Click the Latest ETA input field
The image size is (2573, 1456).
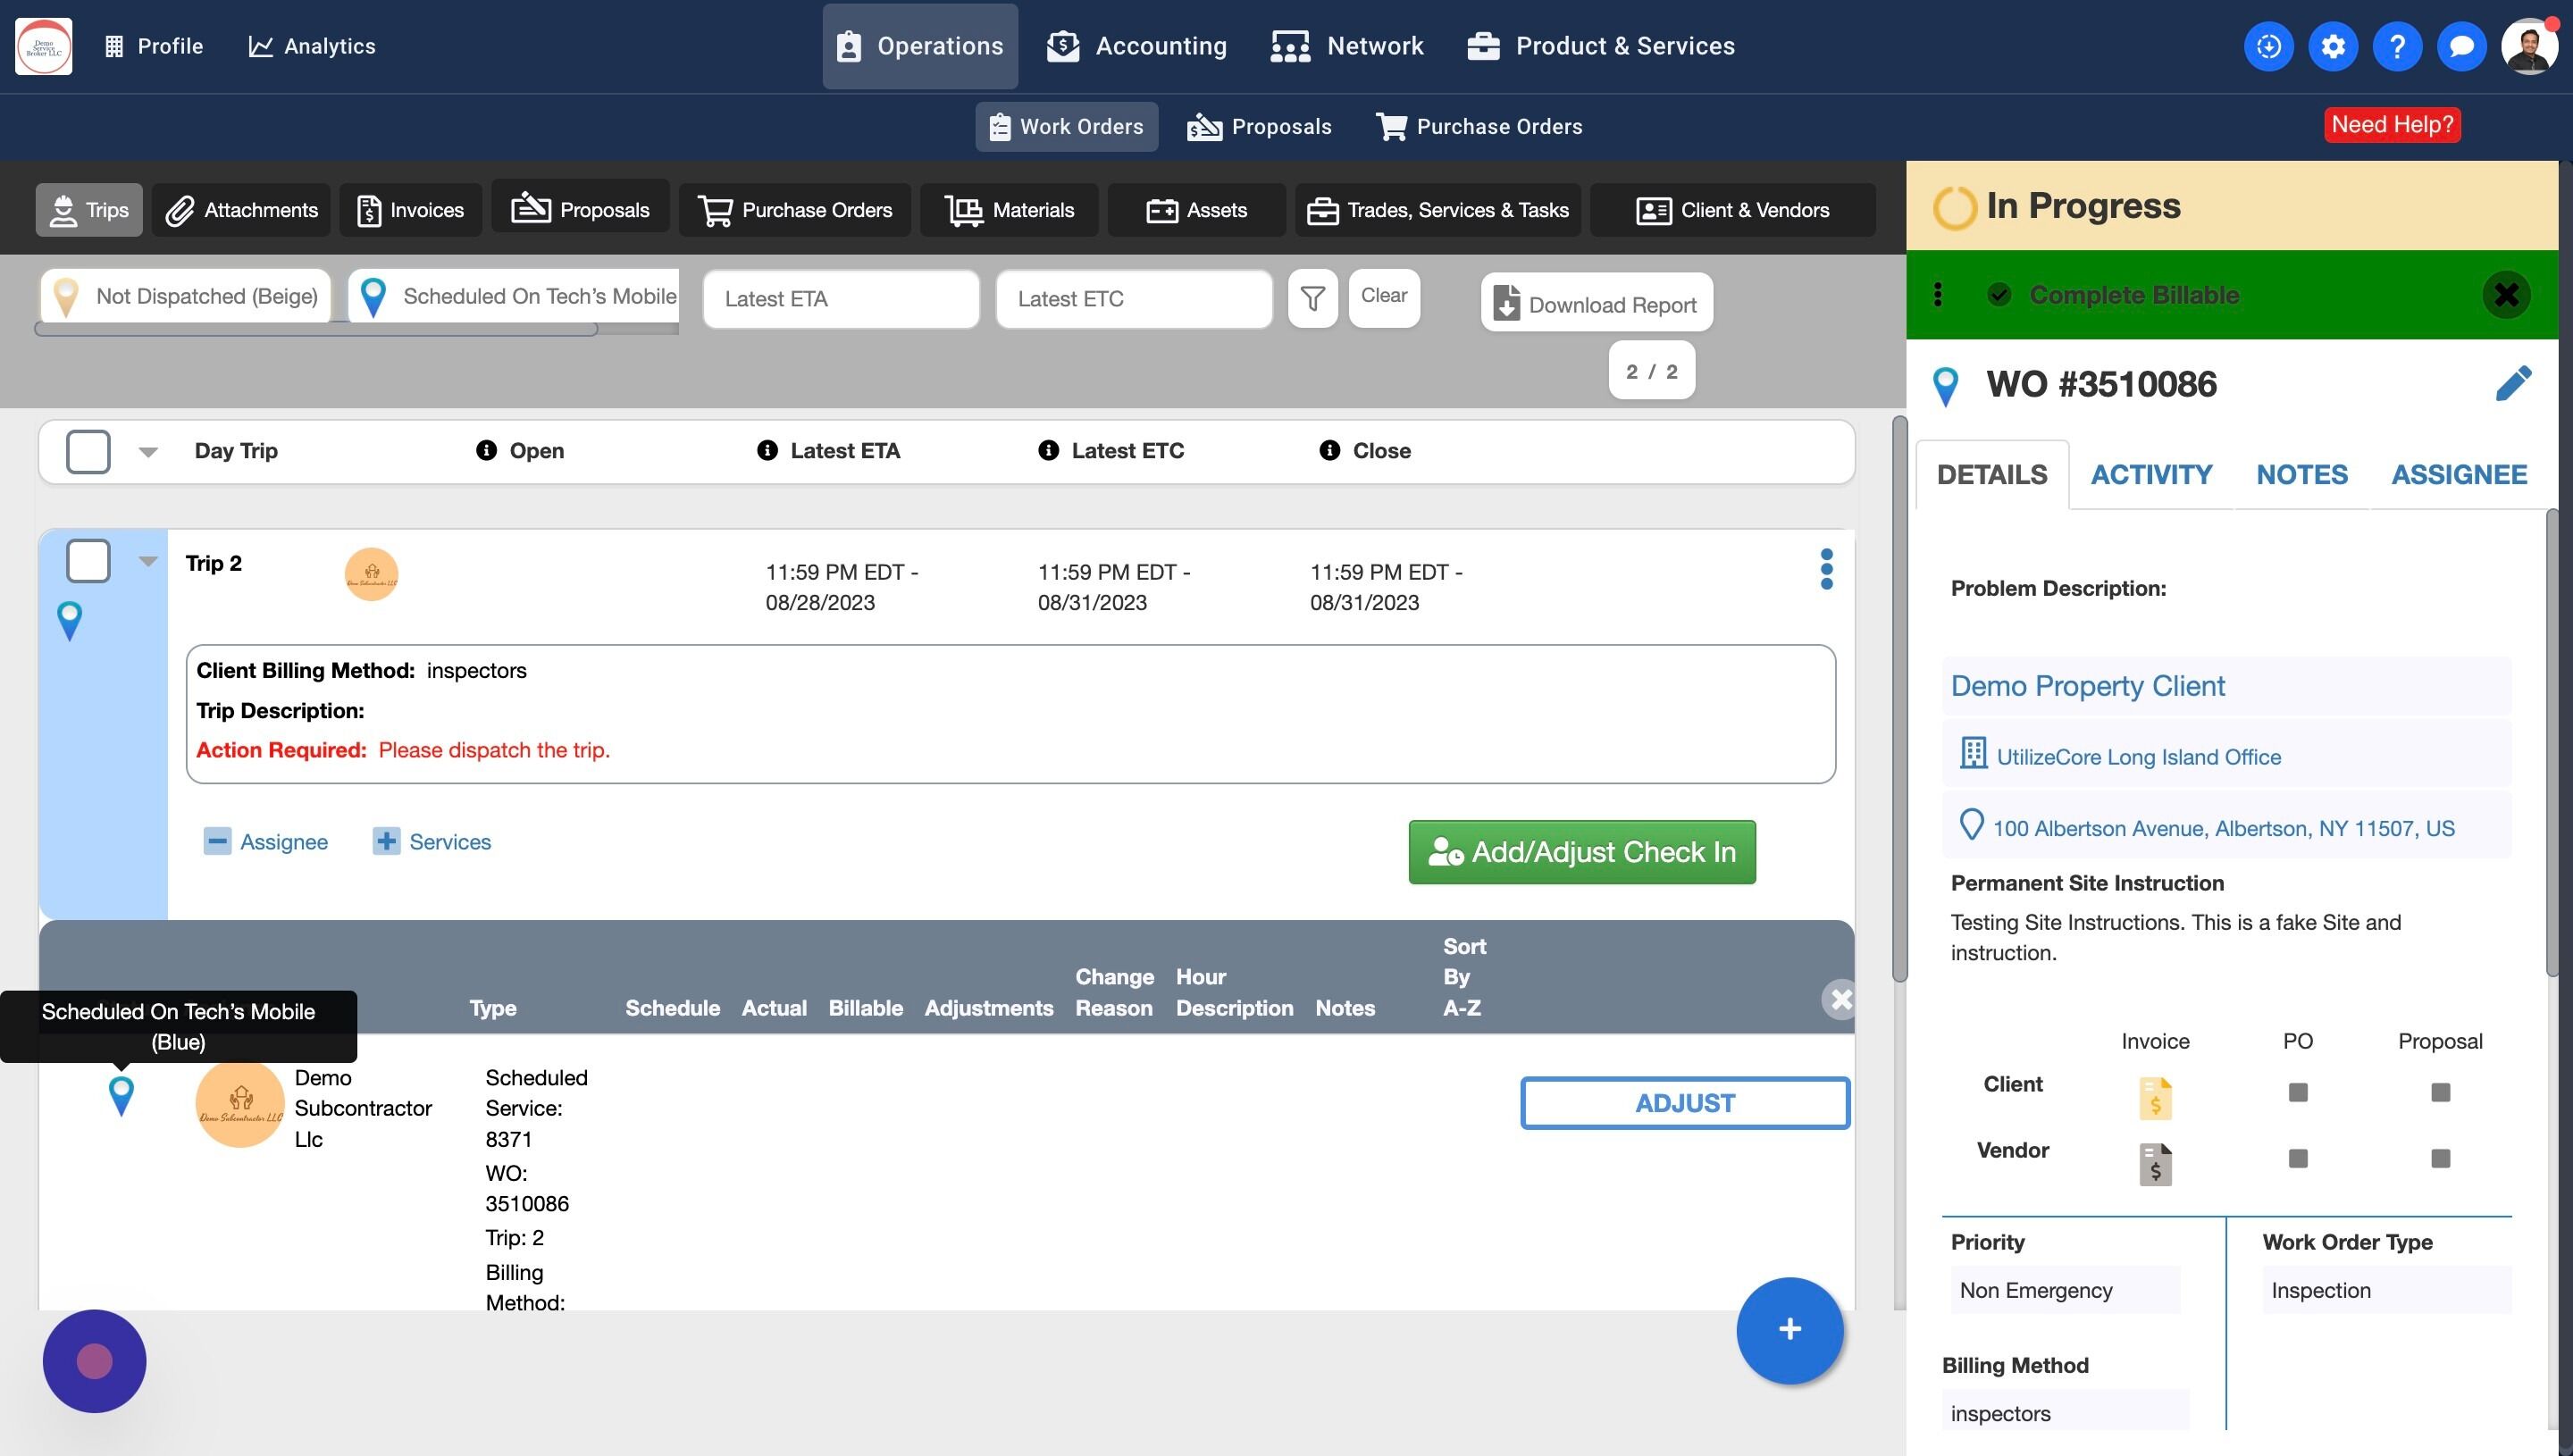pyautogui.click(x=841, y=299)
